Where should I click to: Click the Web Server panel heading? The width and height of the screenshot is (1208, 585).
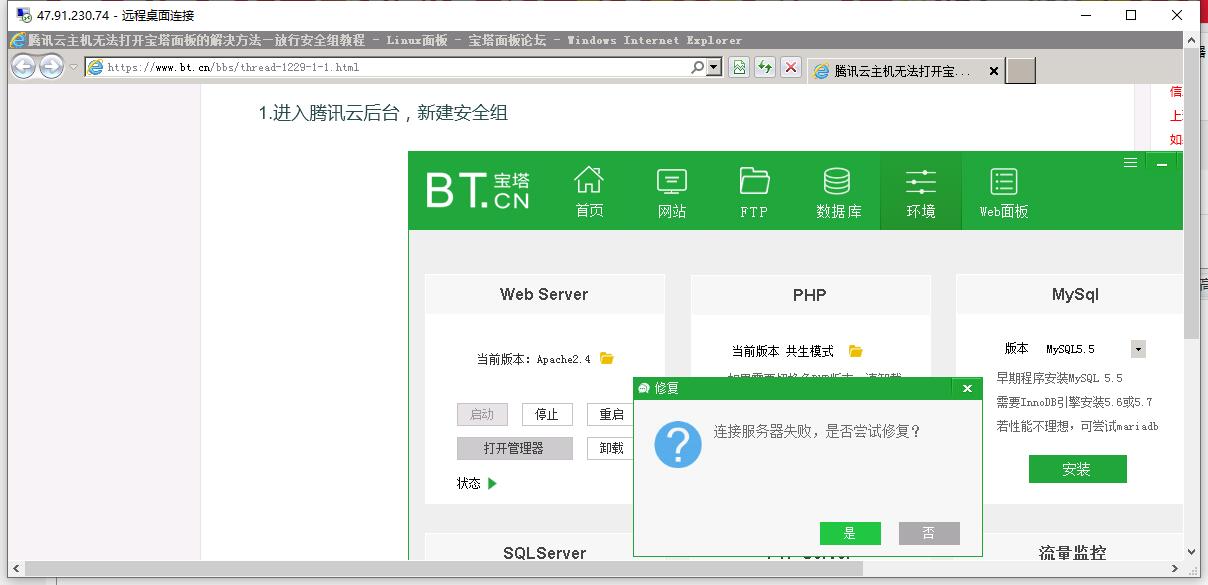(x=544, y=294)
